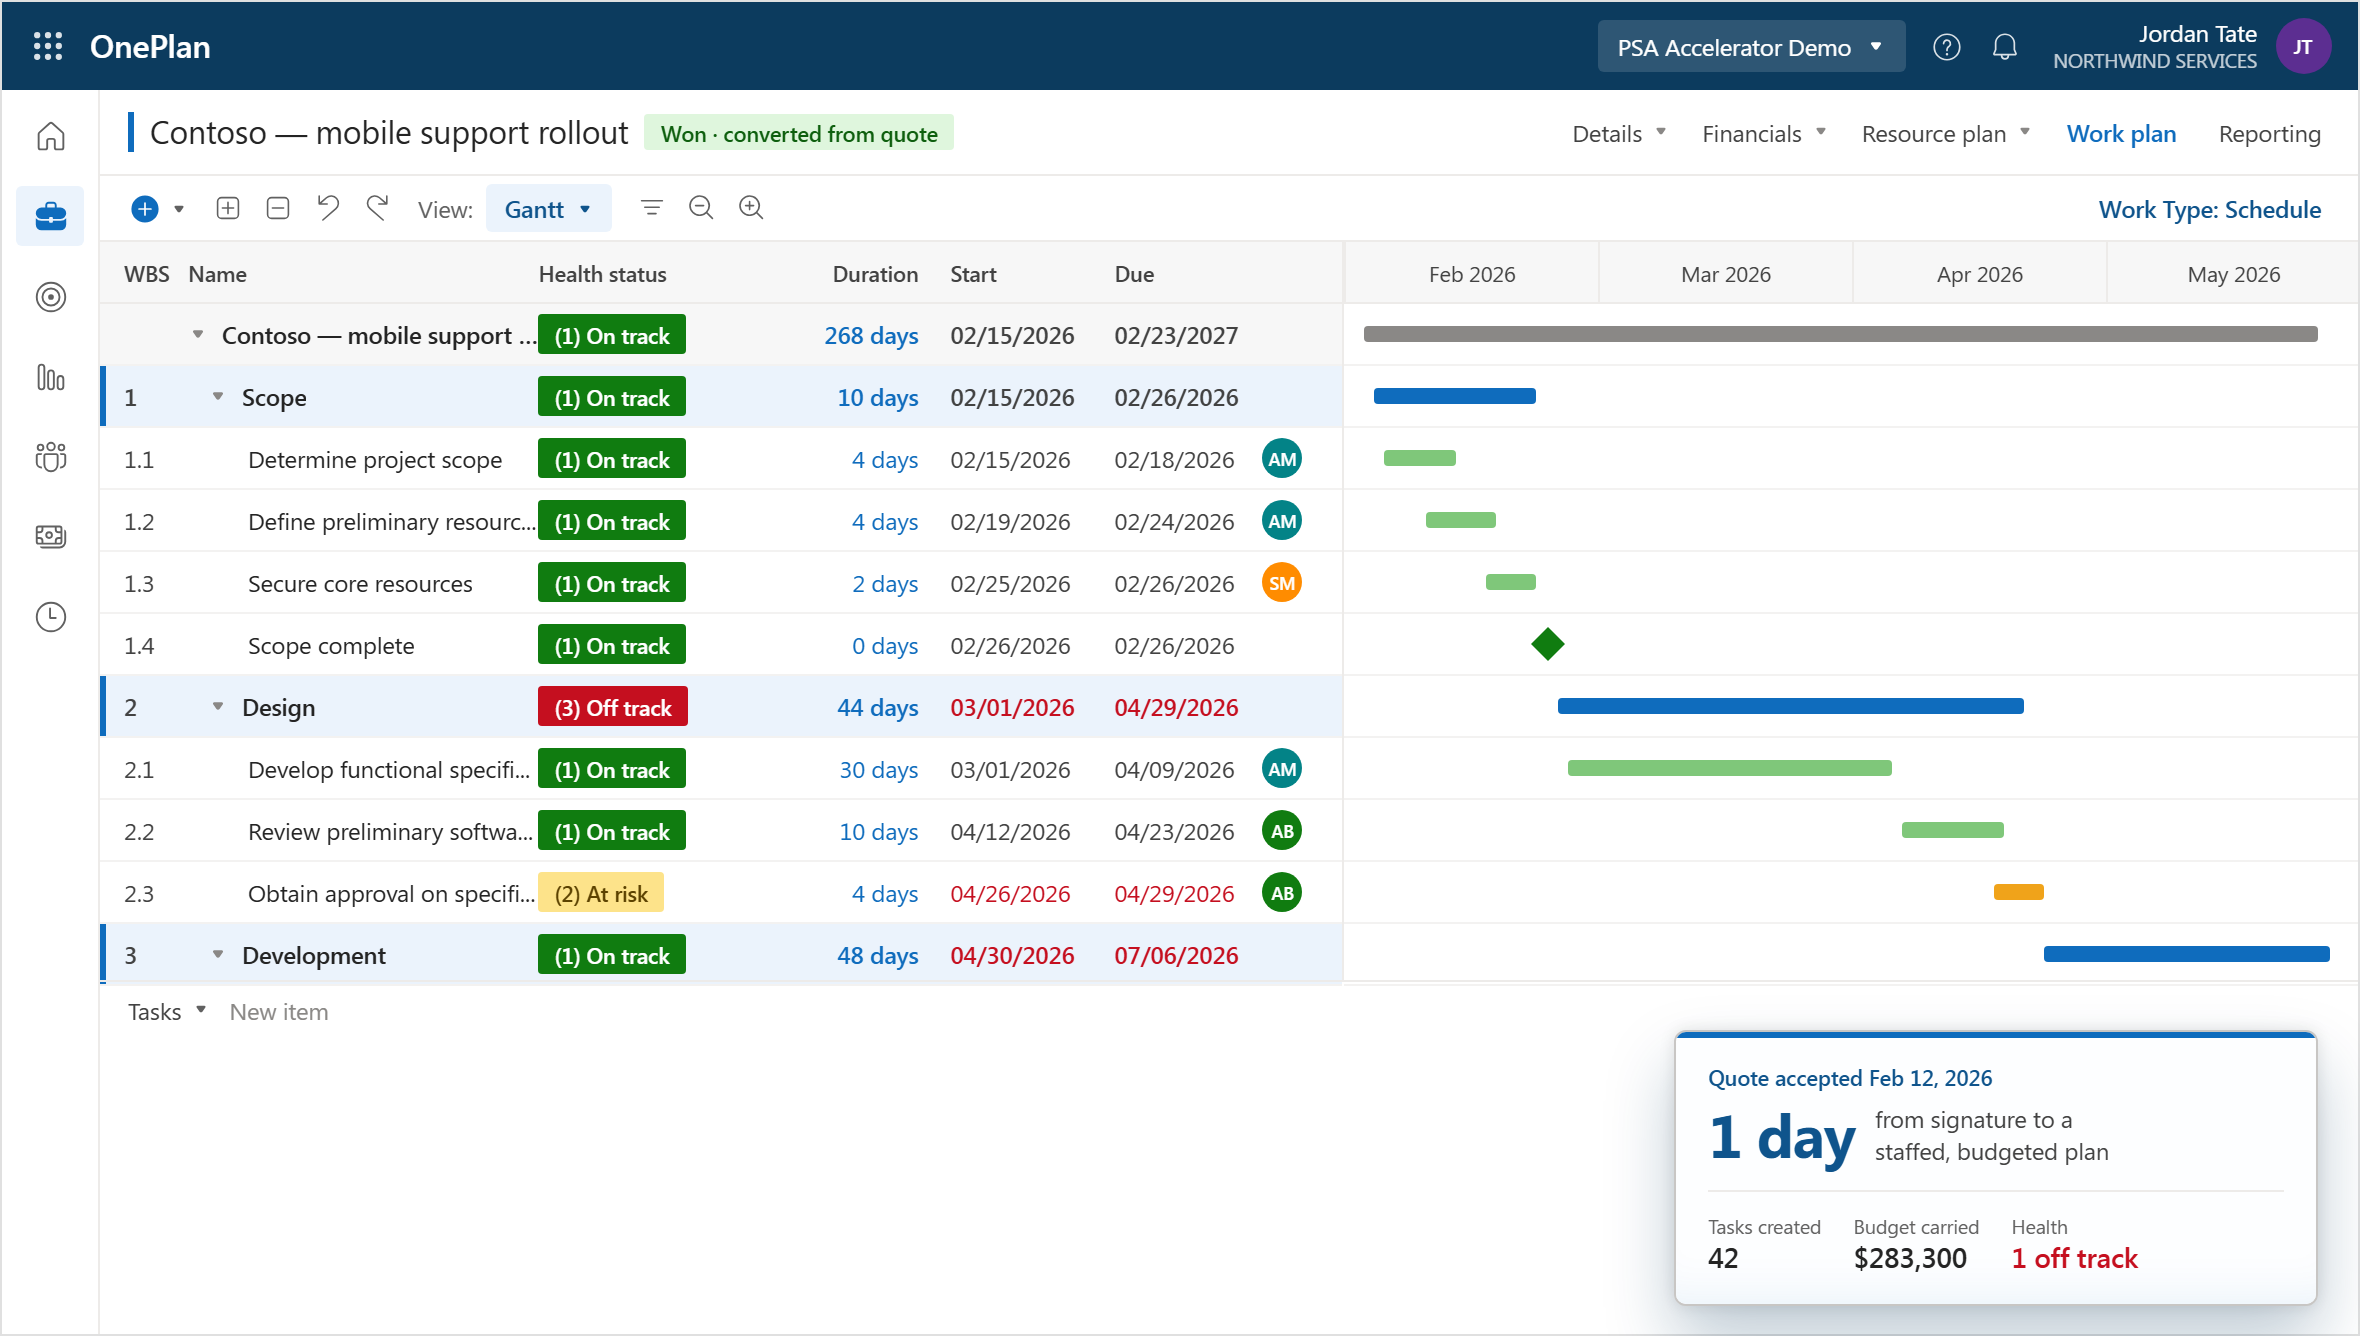Image resolution: width=2360 pixels, height=1336 pixels.
Task: Open the Tasks type dropdown
Action: pyautogui.click(x=167, y=1012)
